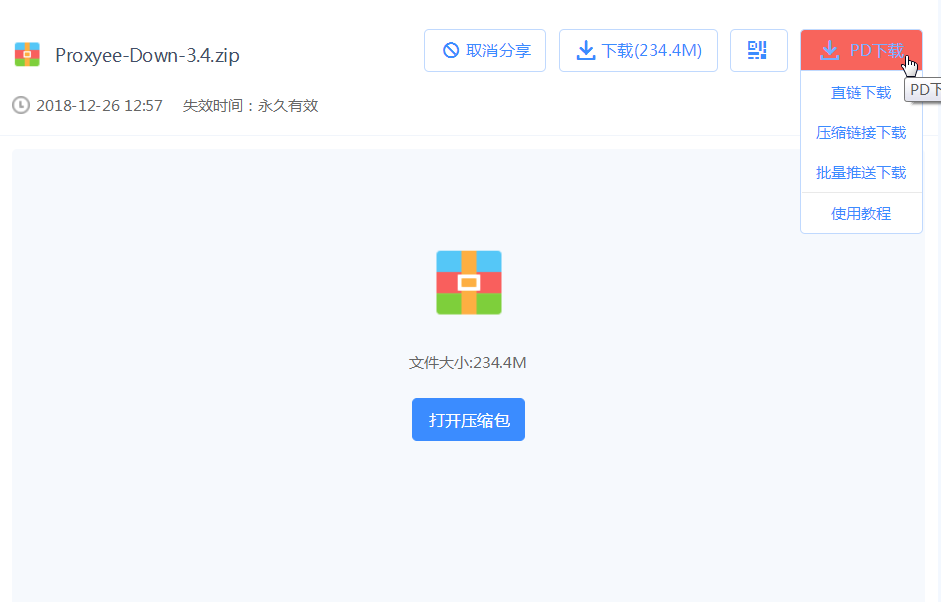
Task: Click the large colorful archive icon in the preview
Action: (468, 283)
